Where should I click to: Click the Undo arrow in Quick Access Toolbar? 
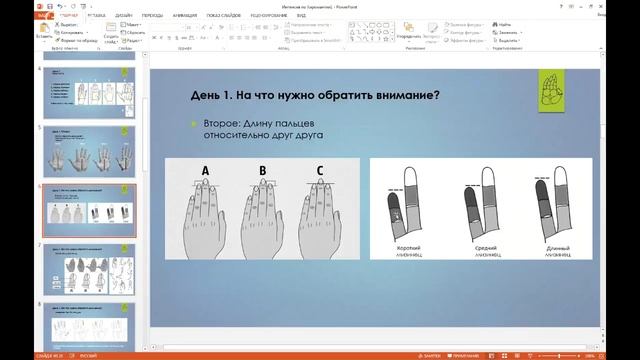click(60, 7)
